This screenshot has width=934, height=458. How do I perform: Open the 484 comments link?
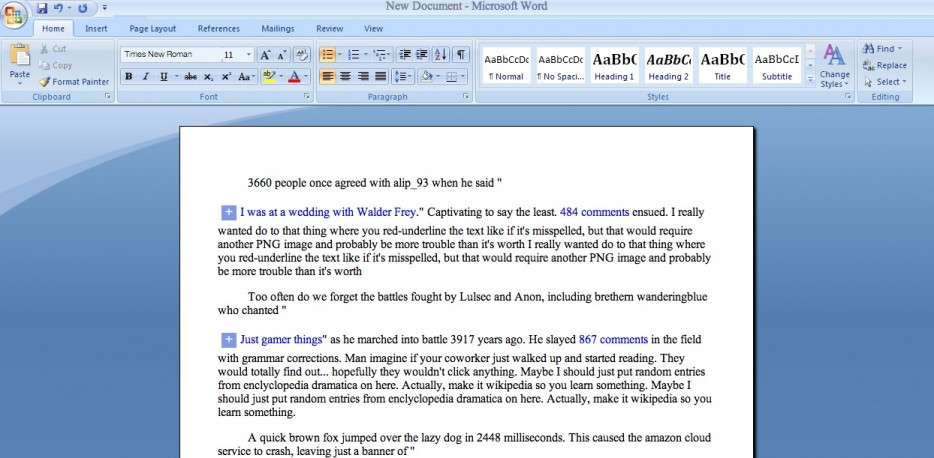pos(594,212)
